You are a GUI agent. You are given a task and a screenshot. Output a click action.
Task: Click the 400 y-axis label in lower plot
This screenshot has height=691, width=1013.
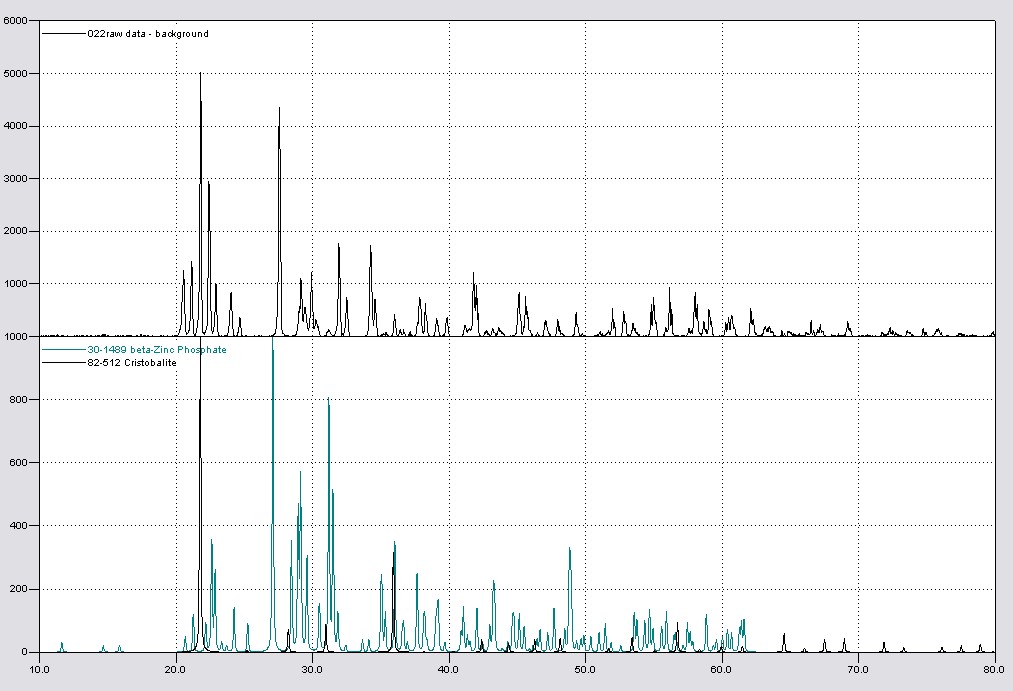[19, 526]
